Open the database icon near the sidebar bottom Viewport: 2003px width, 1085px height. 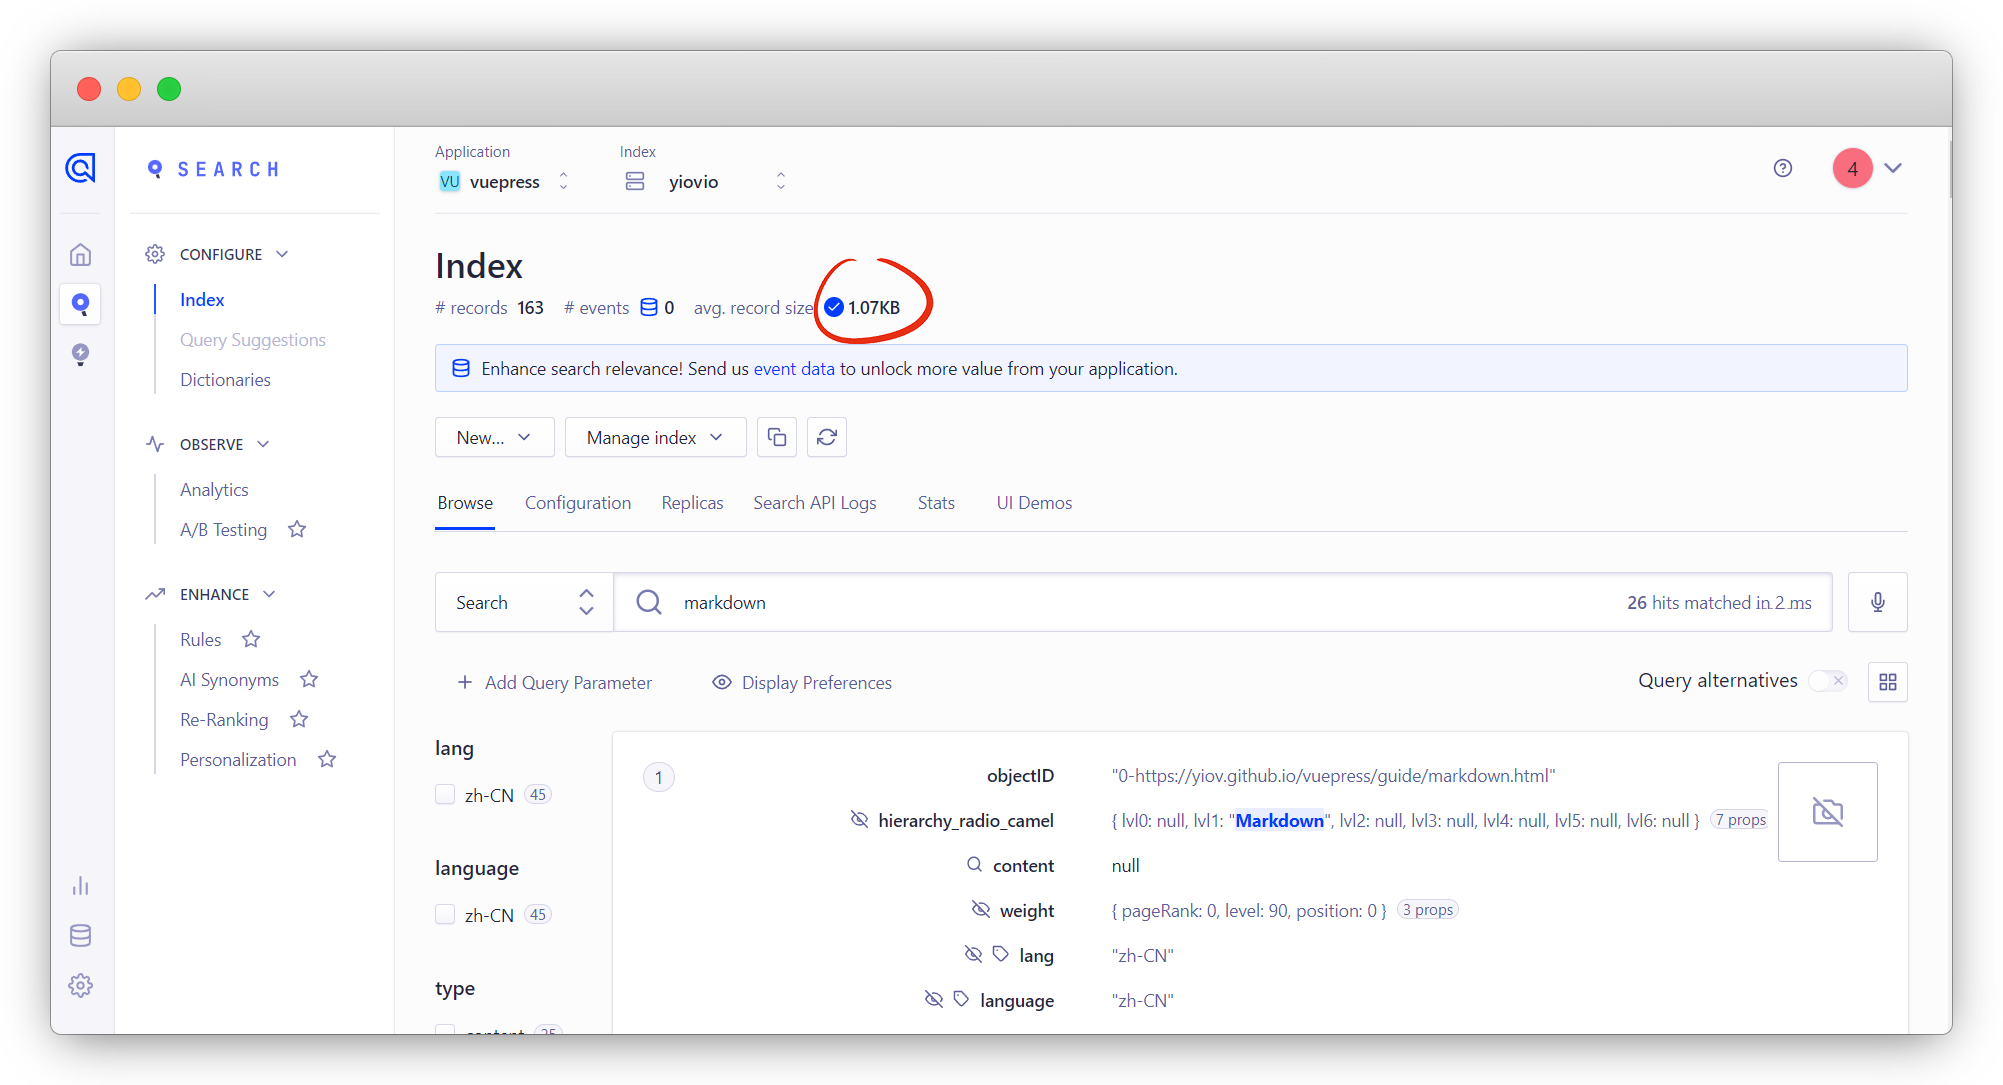81,936
